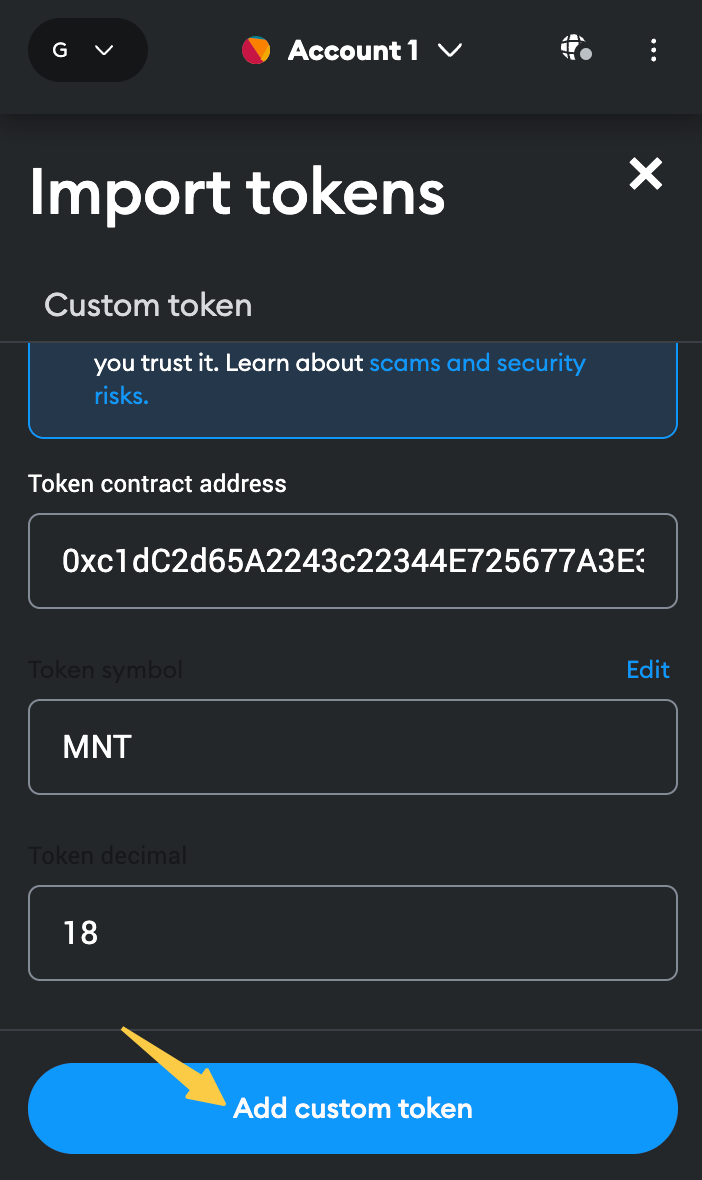Image resolution: width=702 pixels, height=1180 pixels.
Task: Click the chevron inside the network selector
Action: tap(105, 50)
